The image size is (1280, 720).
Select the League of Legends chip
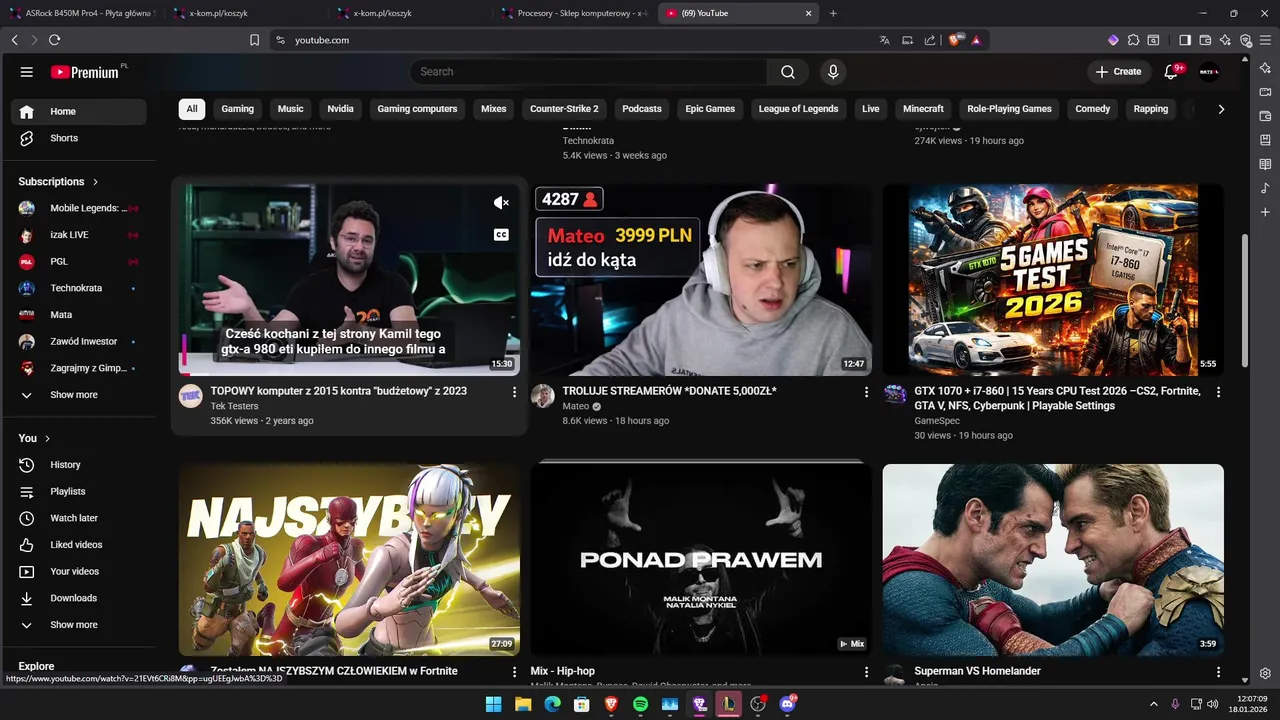(798, 109)
